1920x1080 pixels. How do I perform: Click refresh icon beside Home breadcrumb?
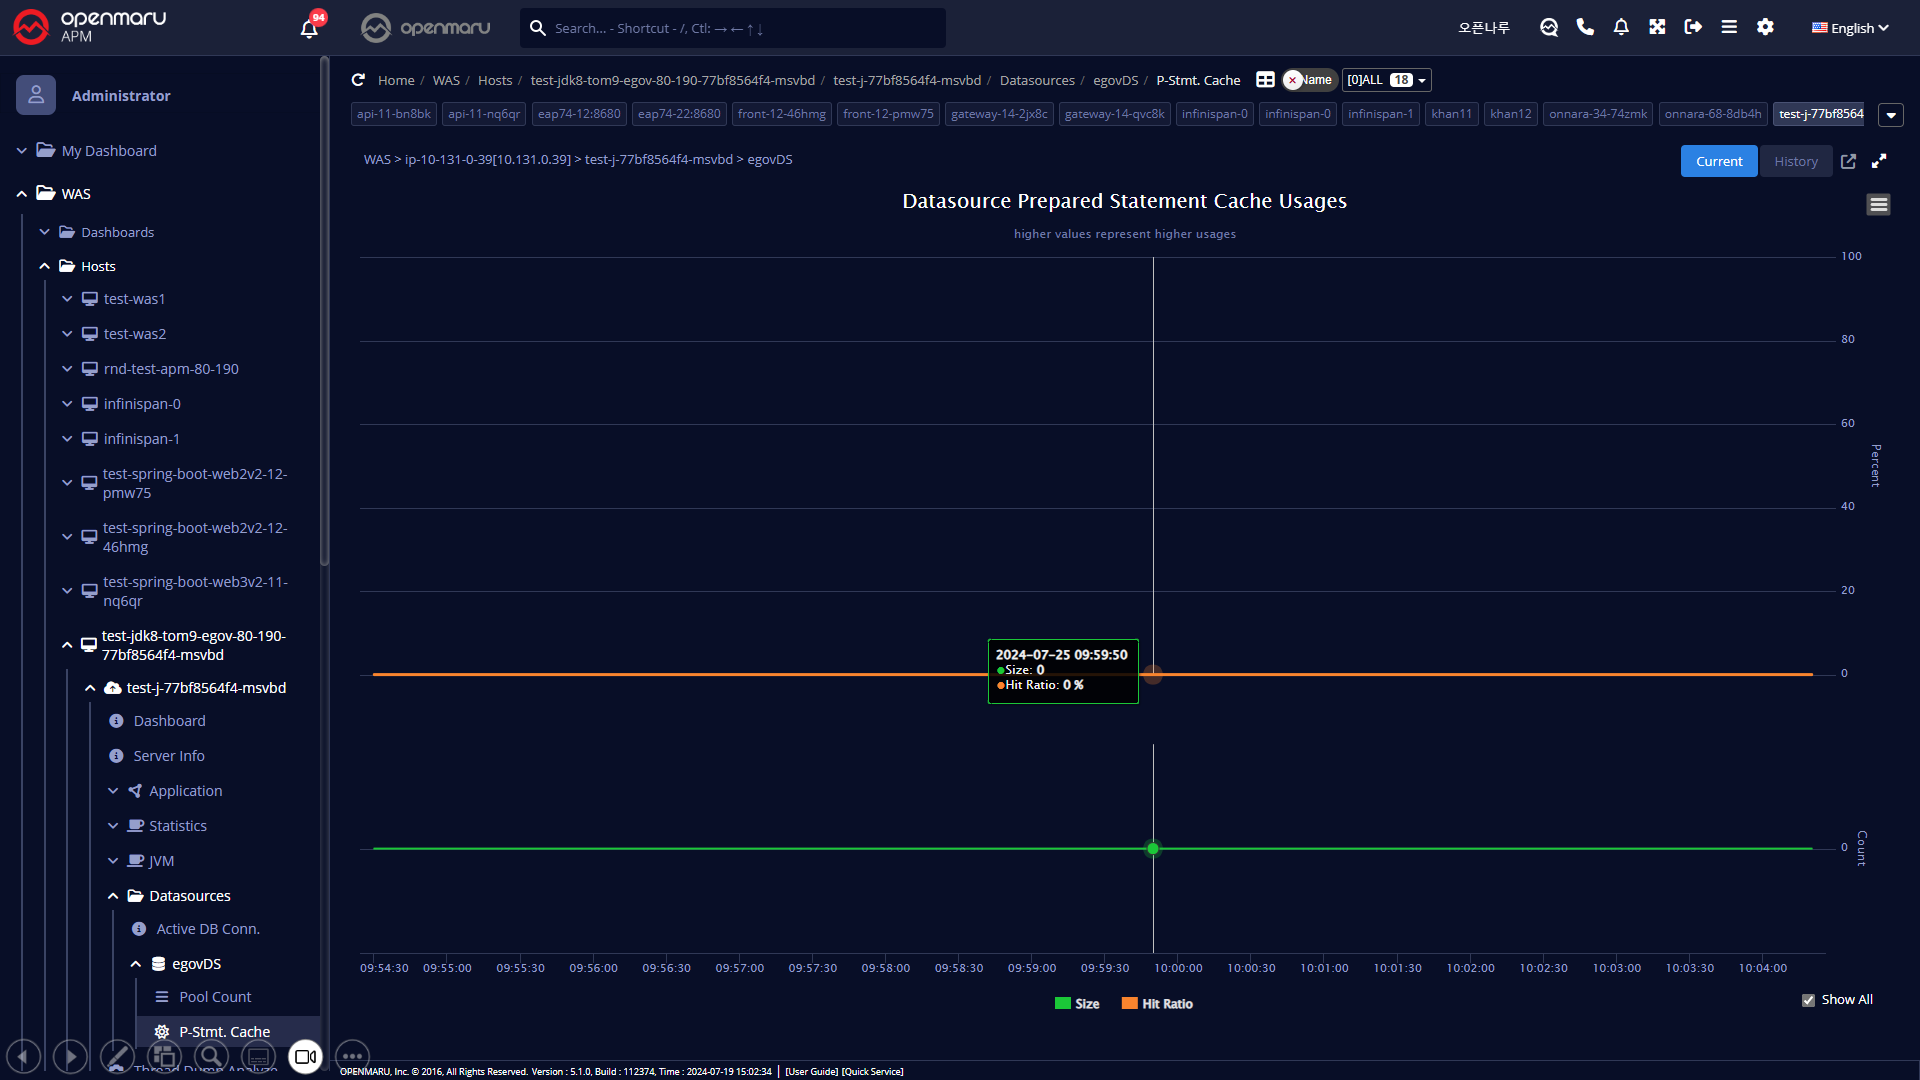tap(358, 80)
